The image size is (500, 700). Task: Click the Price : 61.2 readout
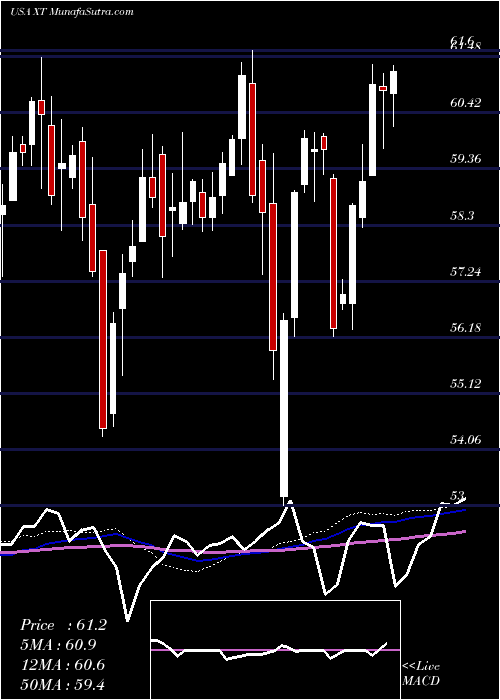[63, 625]
